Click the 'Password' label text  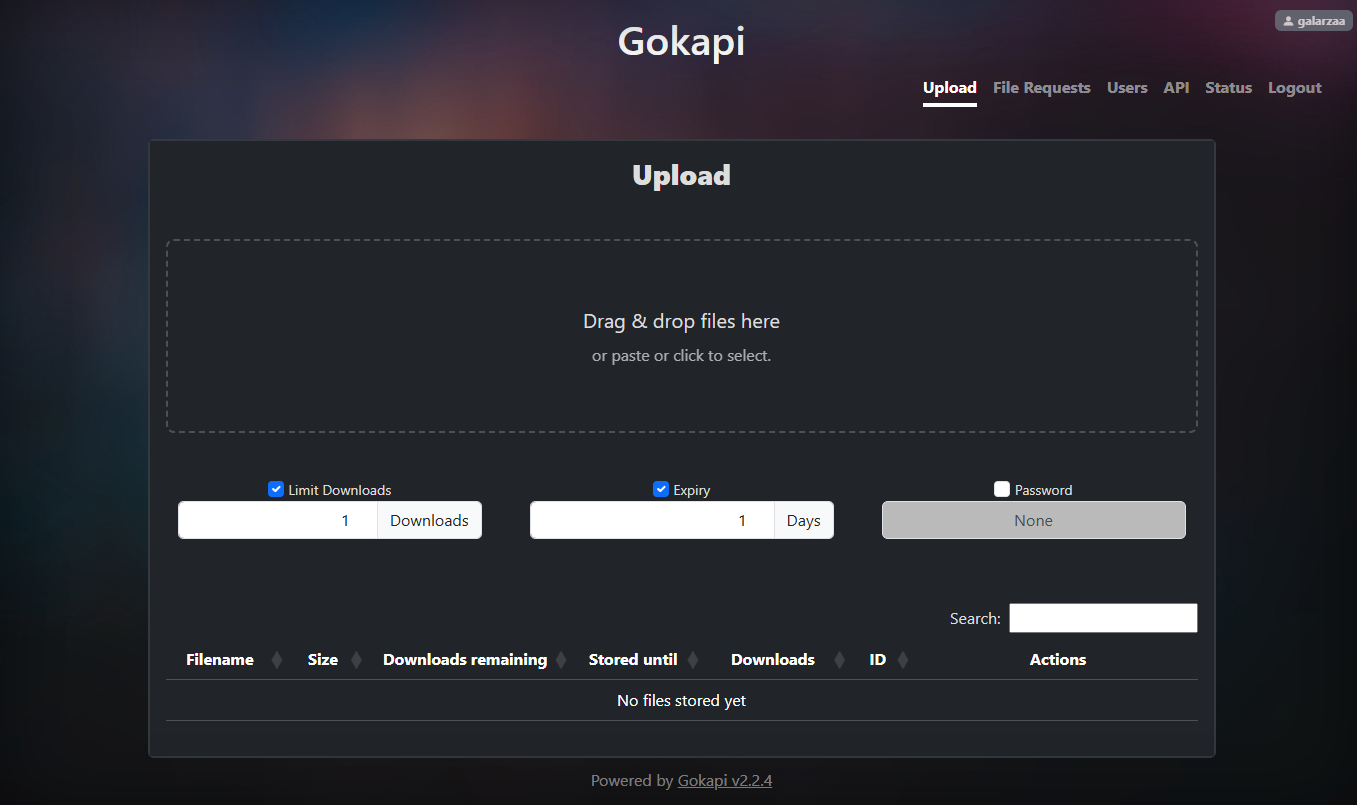coord(1044,490)
